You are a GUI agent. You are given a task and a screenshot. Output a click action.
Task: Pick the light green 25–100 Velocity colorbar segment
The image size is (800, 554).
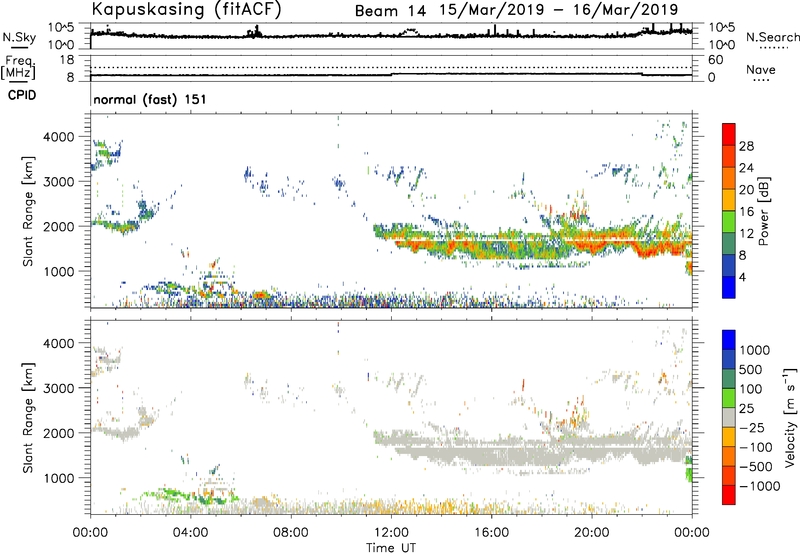coord(729,398)
